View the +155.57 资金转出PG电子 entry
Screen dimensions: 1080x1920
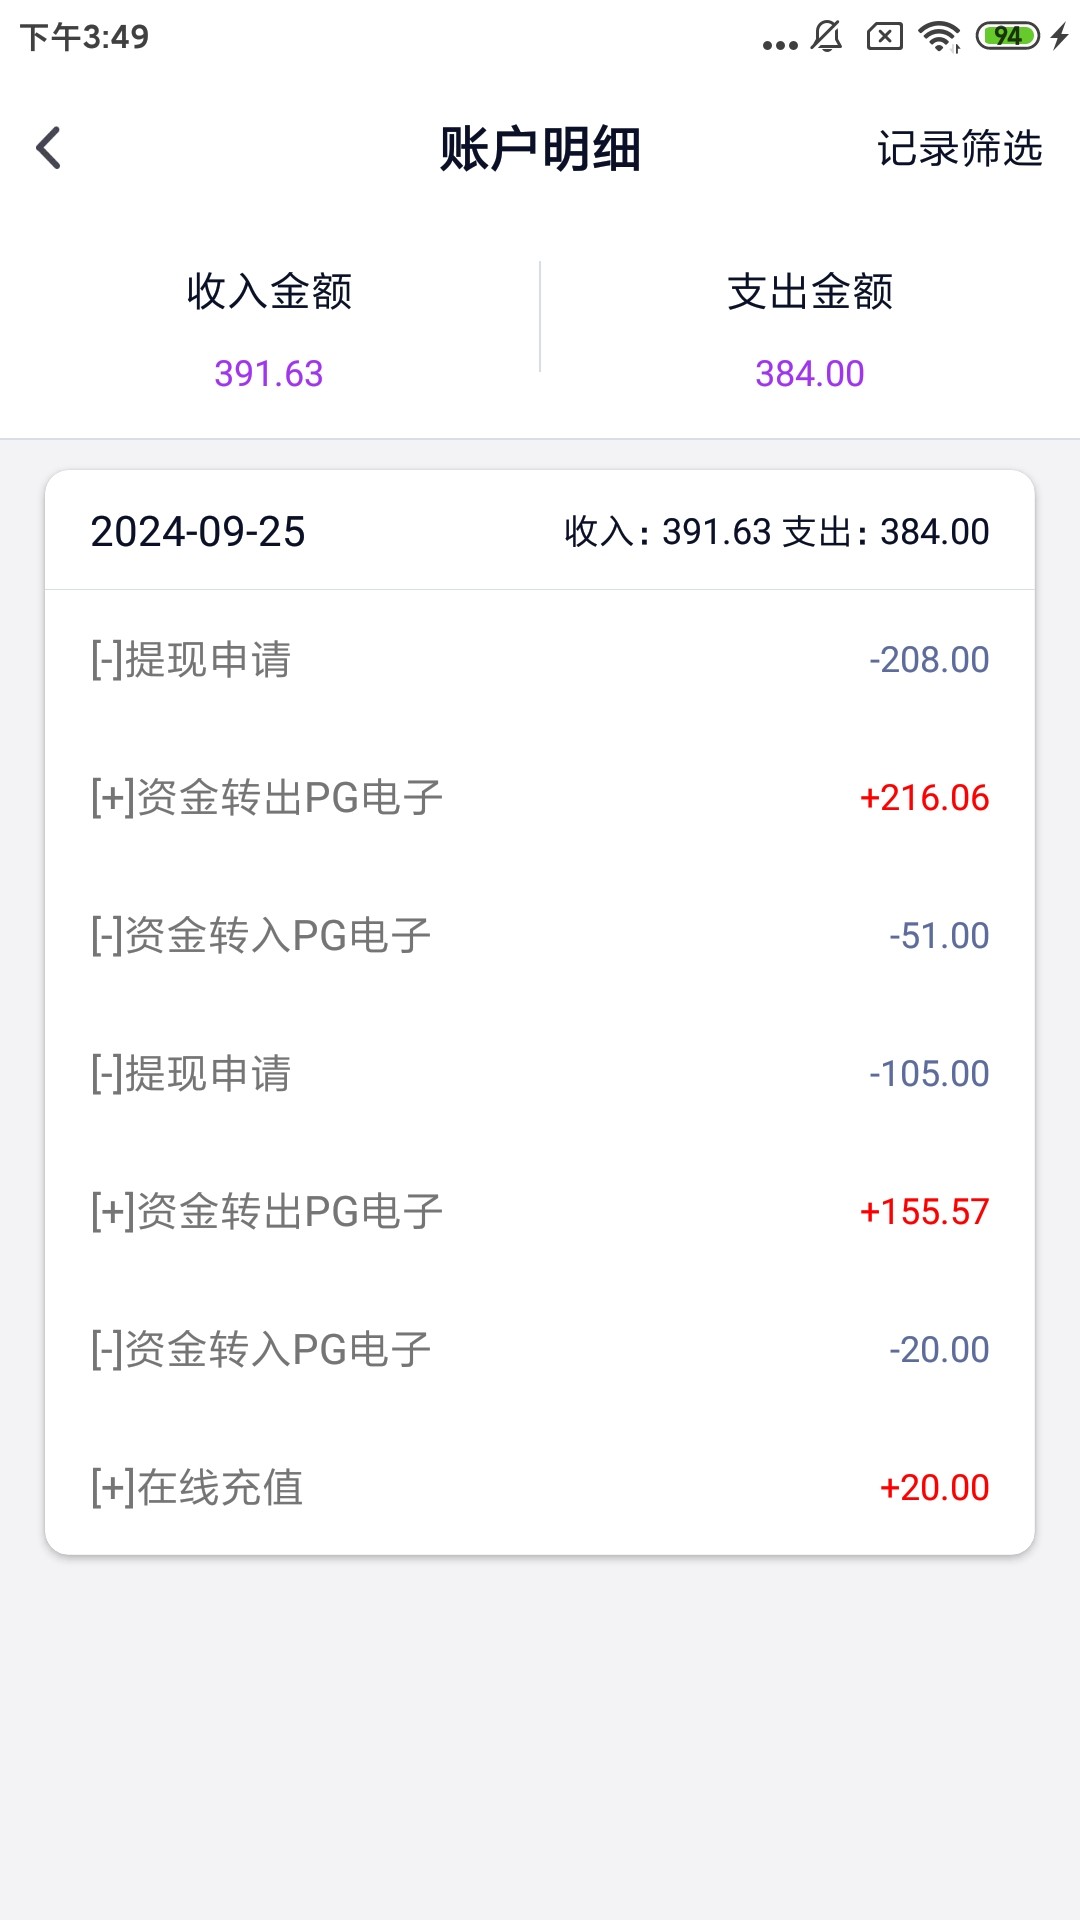coord(540,1212)
